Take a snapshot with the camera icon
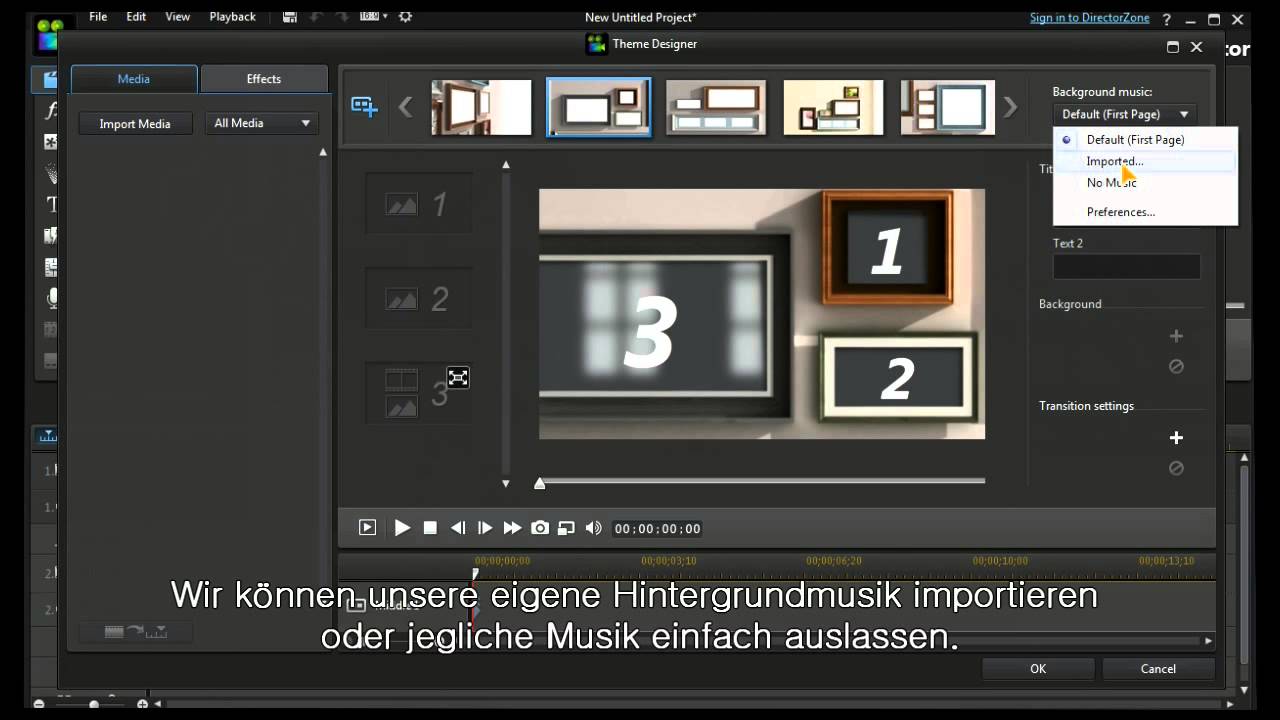 point(540,528)
